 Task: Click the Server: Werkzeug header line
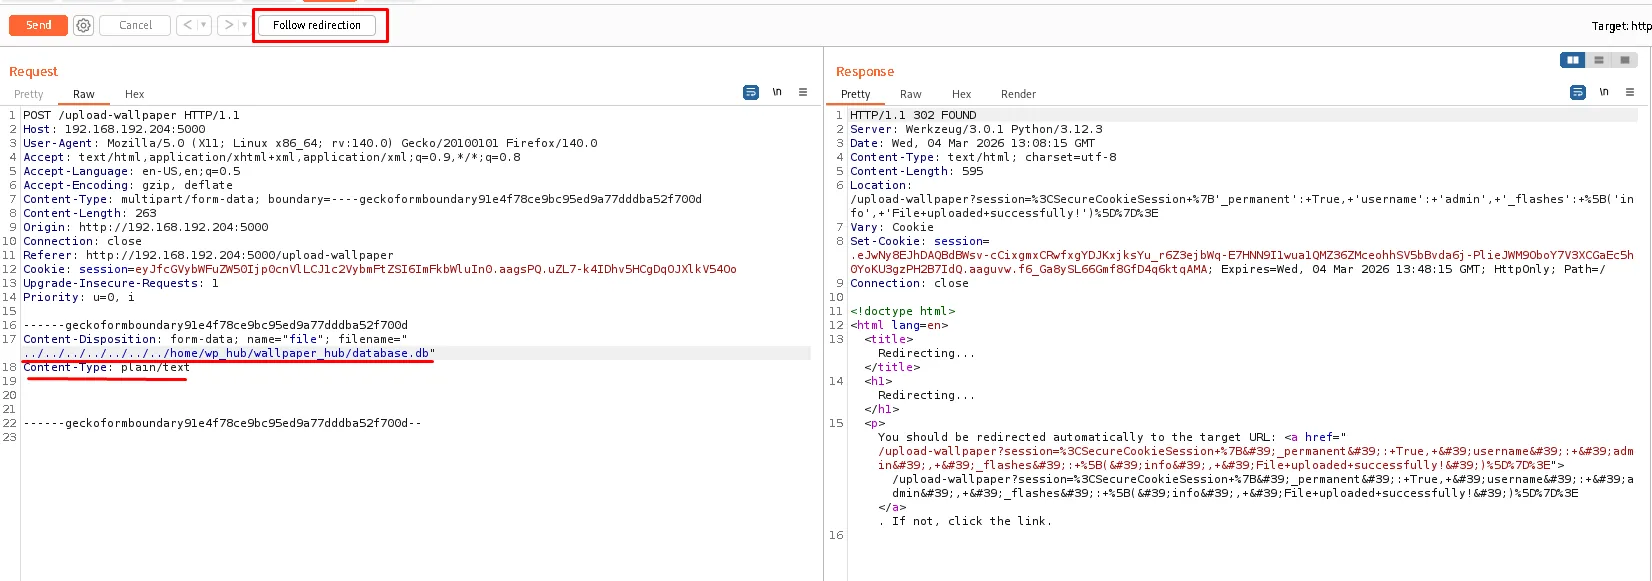976,129
